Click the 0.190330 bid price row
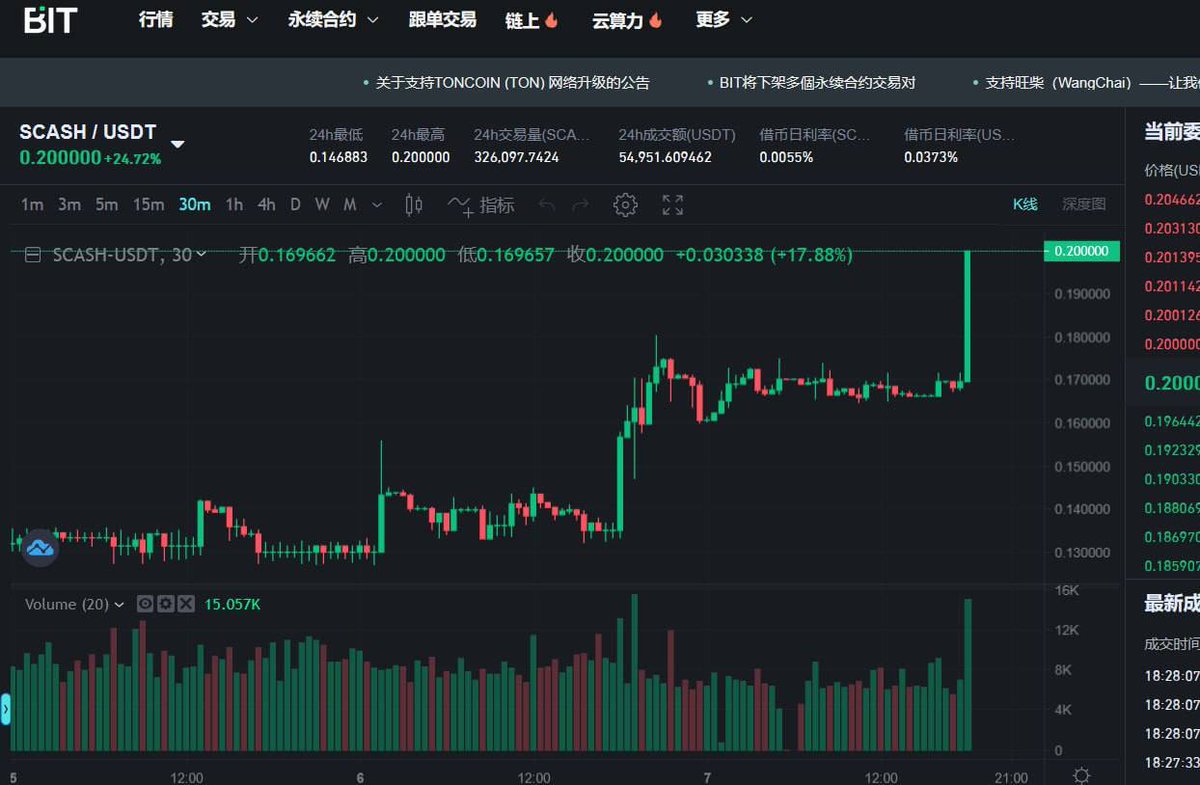This screenshot has height=785, width=1200. click(1171, 479)
